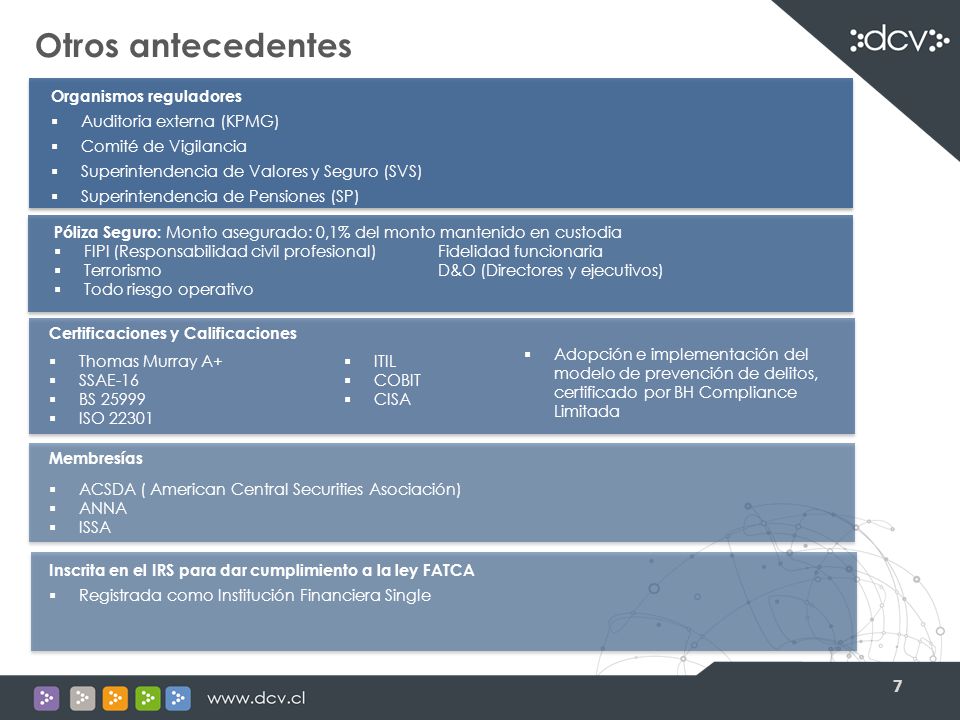960x720 pixels.
Task: Select the 'ITIL' bullet
Action: click(384, 361)
